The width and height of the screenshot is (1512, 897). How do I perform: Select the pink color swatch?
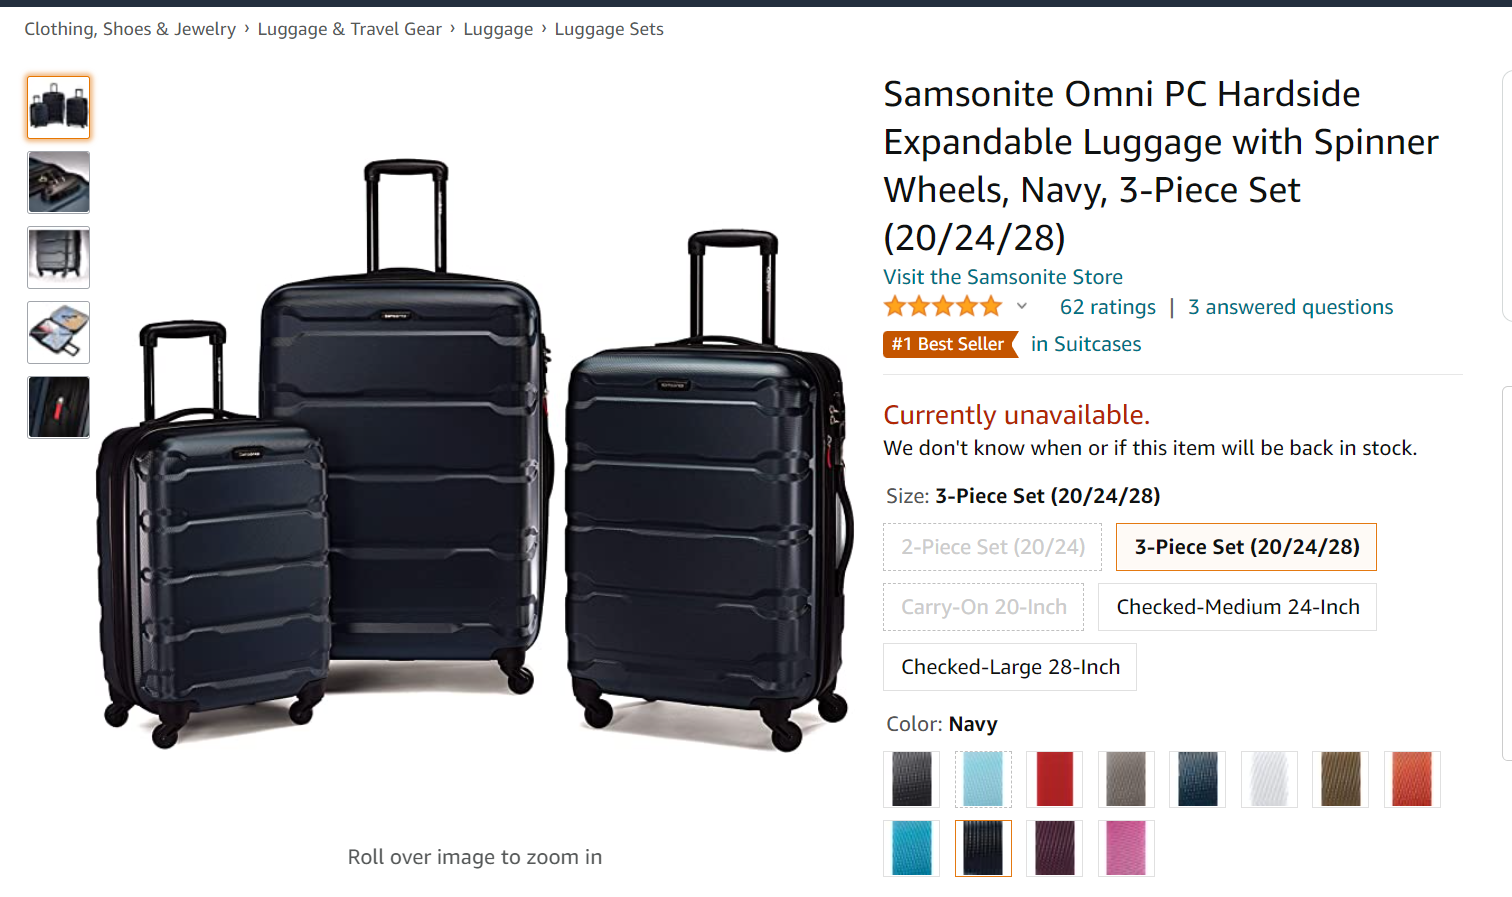point(1126,848)
